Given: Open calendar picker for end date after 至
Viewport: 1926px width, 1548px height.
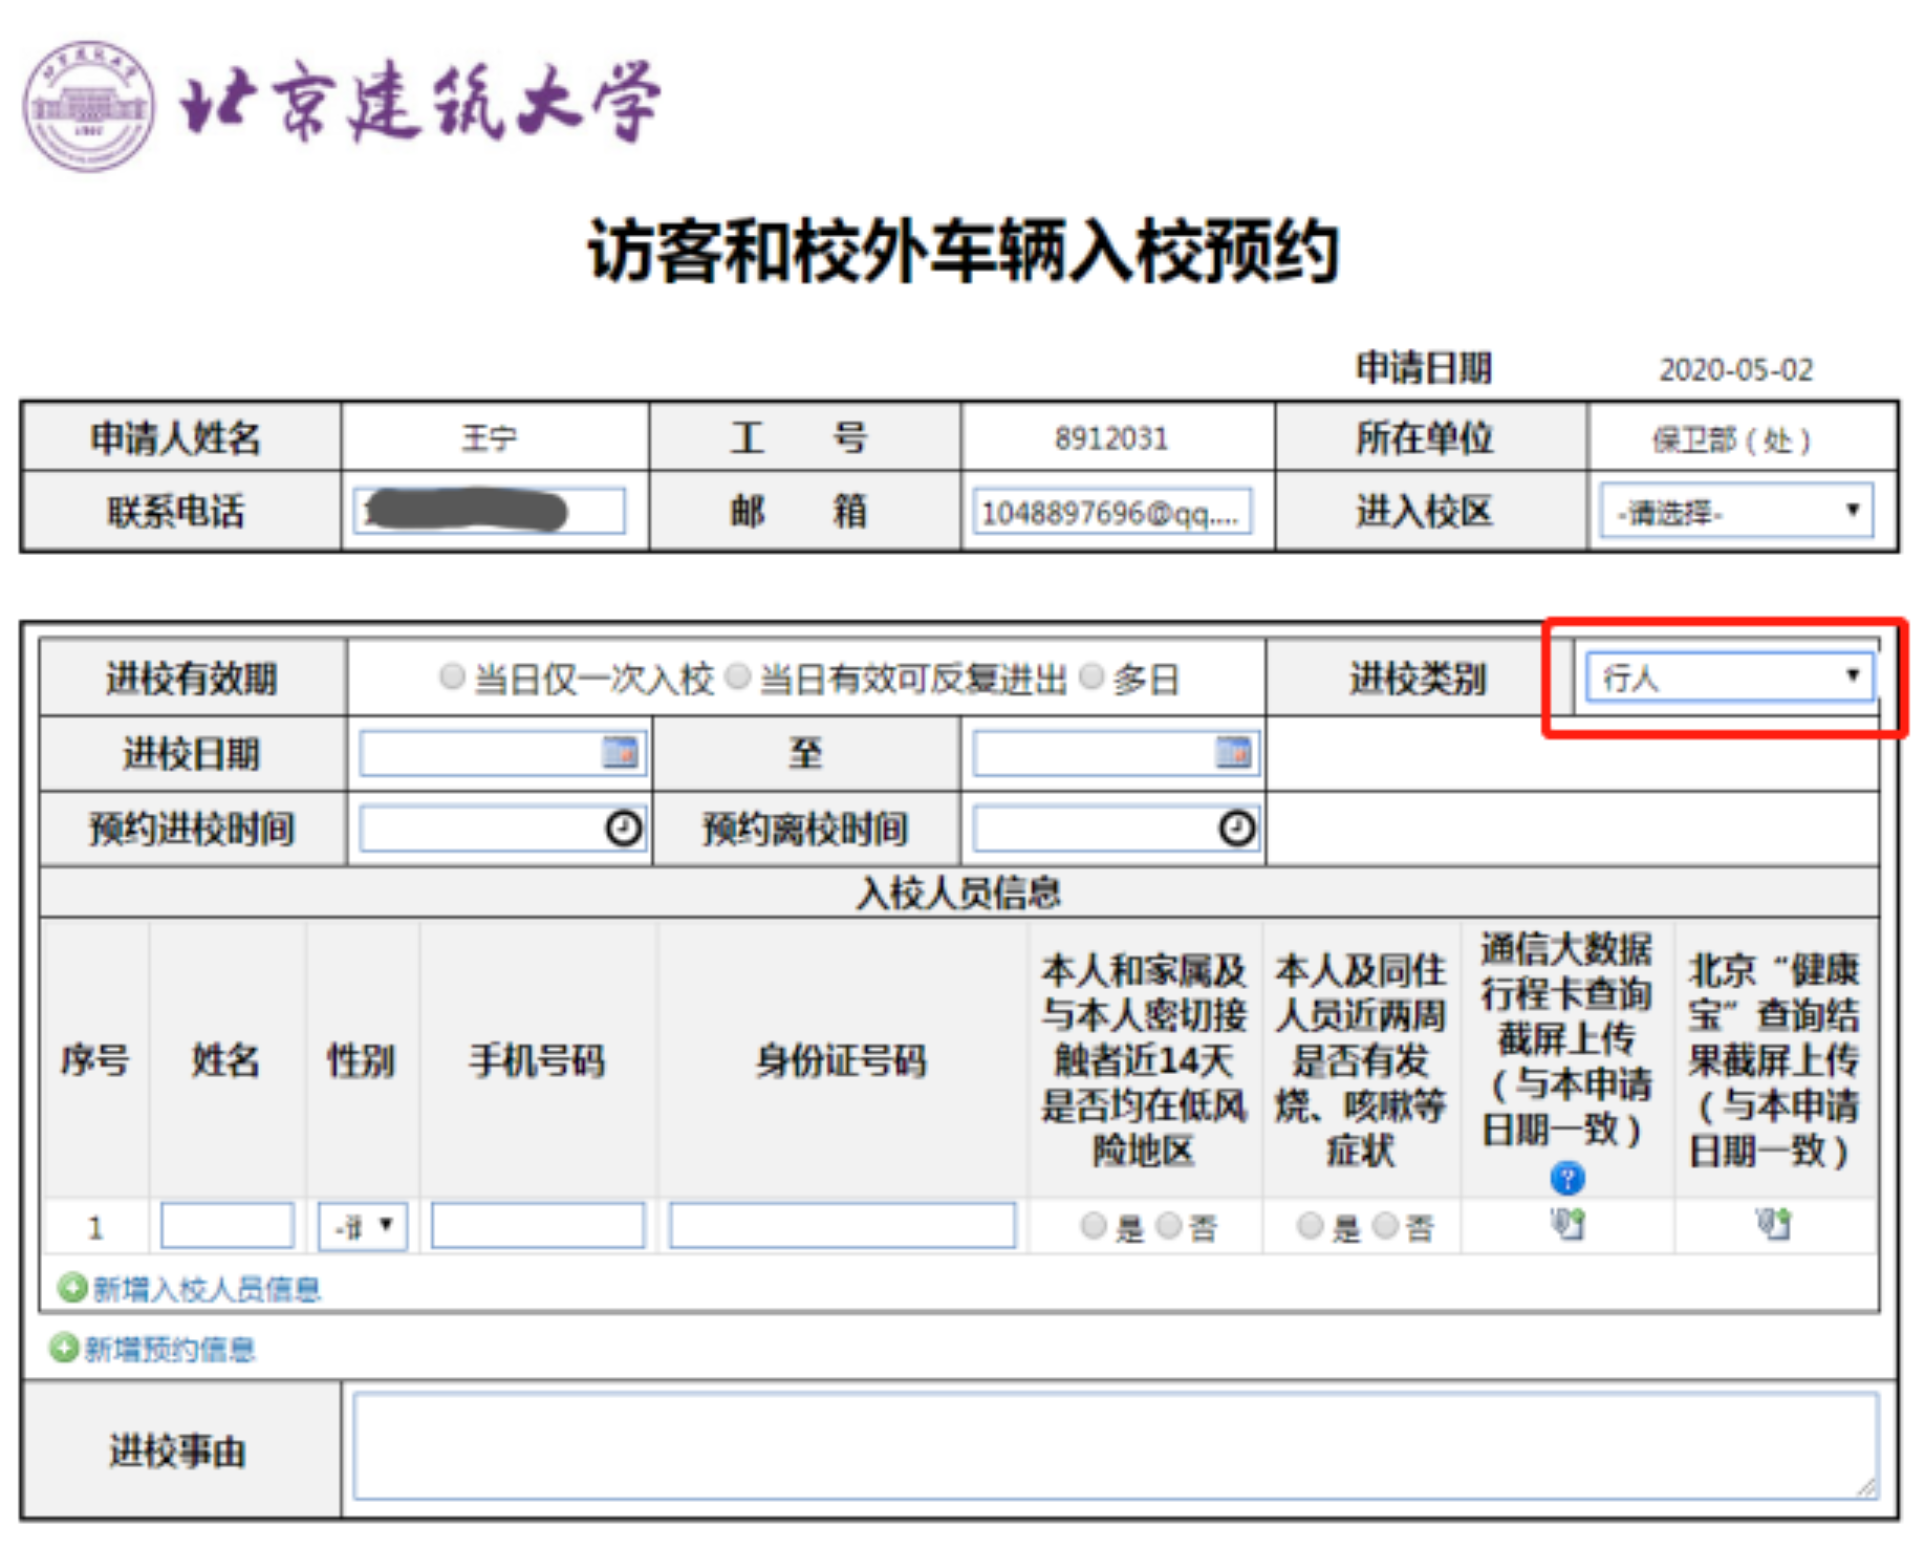Looking at the screenshot, I should pyautogui.click(x=1233, y=752).
